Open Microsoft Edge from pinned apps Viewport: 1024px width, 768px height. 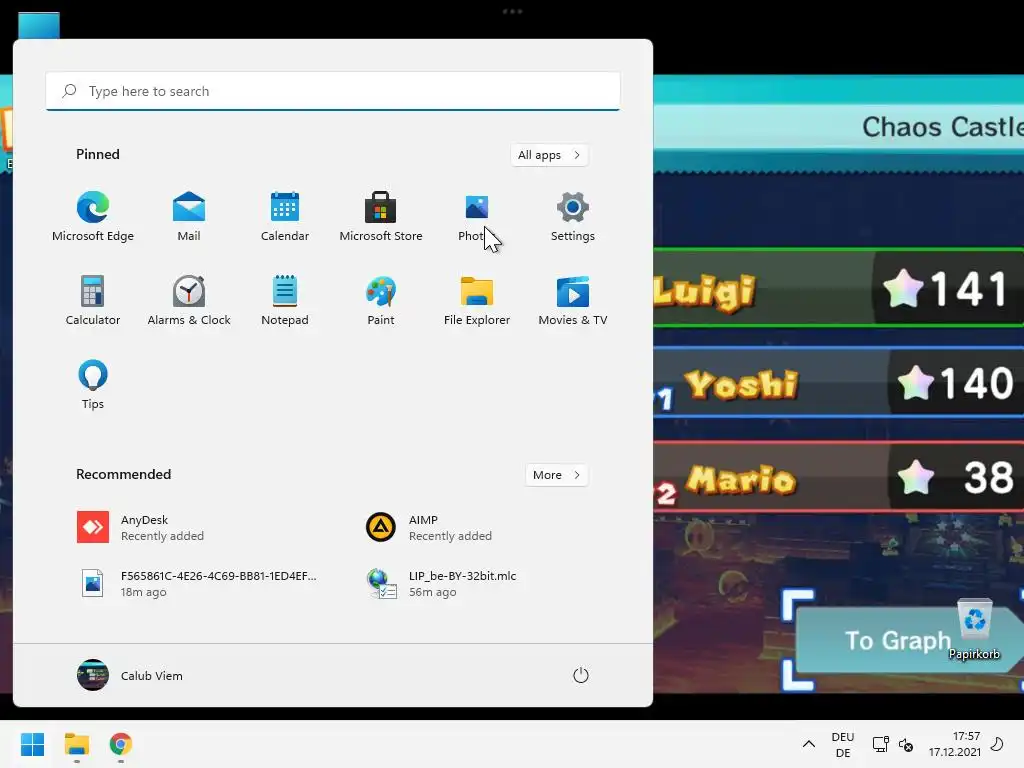pos(93,217)
